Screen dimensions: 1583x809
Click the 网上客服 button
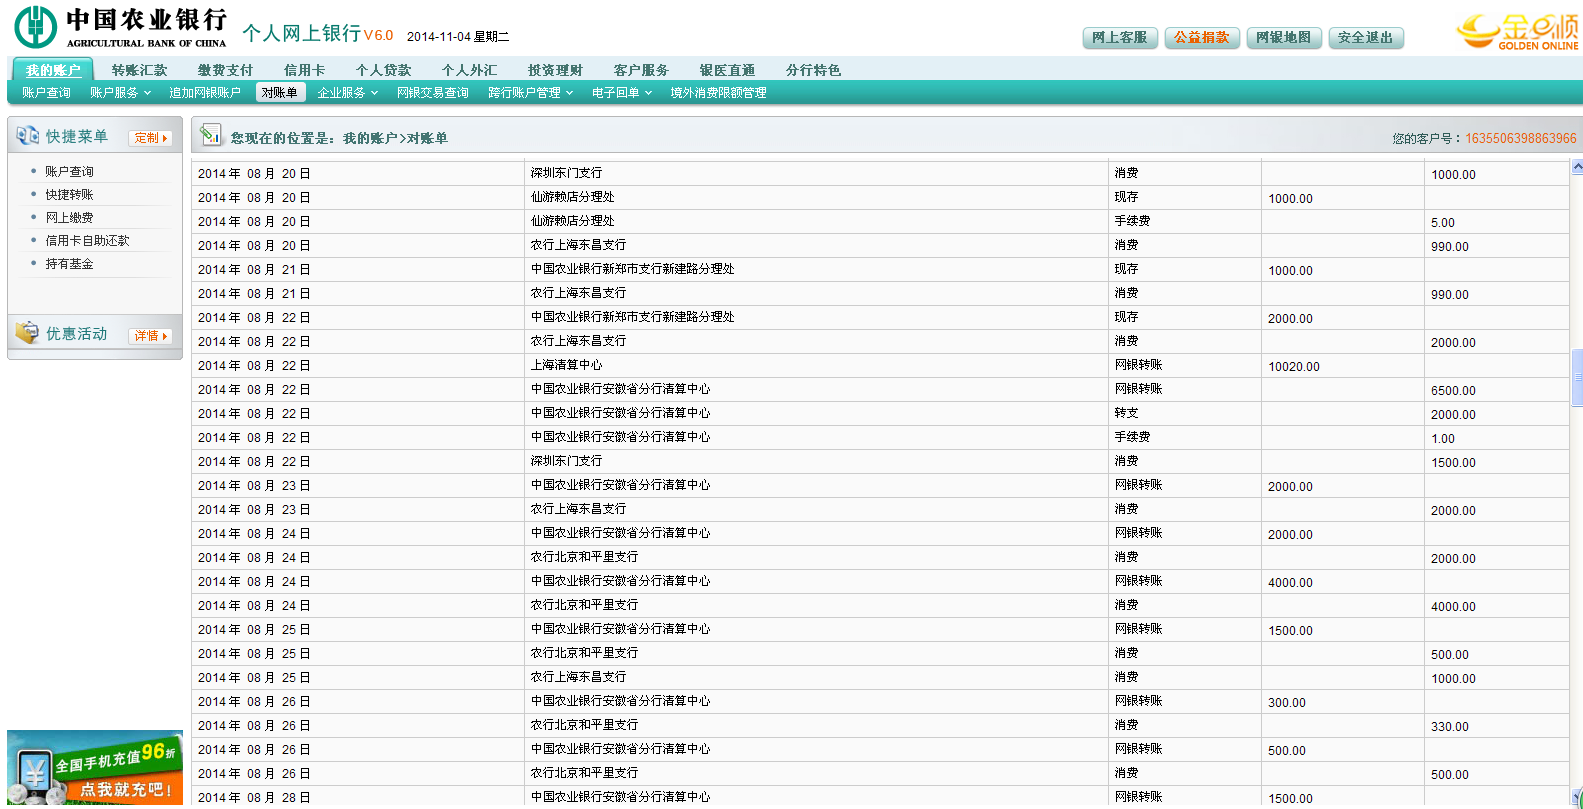click(1119, 38)
